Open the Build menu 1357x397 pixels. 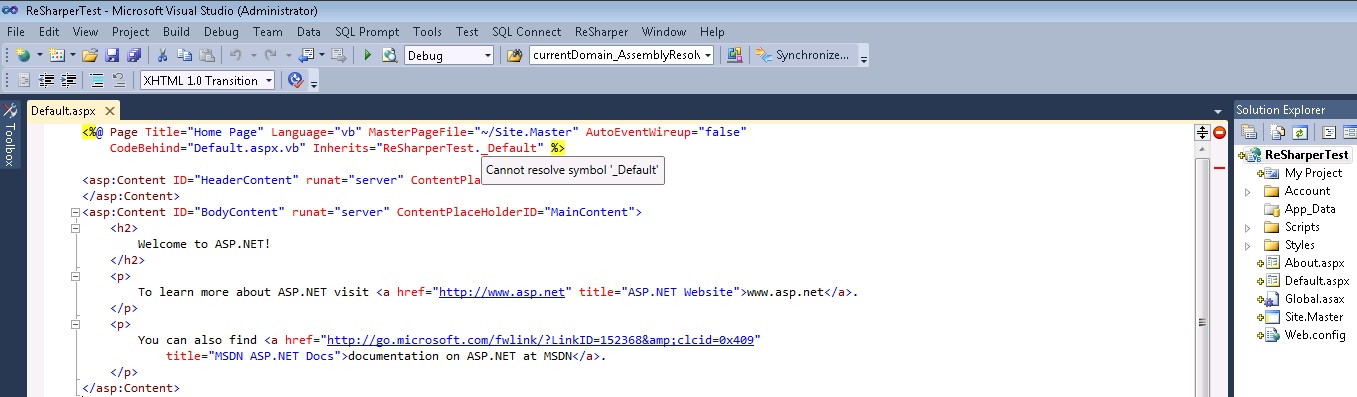(x=176, y=32)
